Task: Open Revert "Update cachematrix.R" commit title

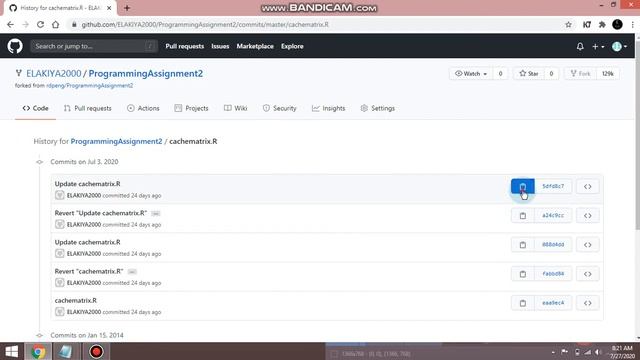Action: click(x=101, y=213)
